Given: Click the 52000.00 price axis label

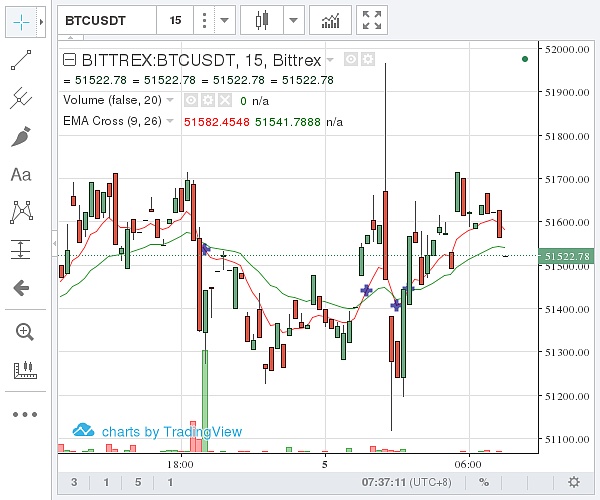Looking at the screenshot, I should coord(567,49).
